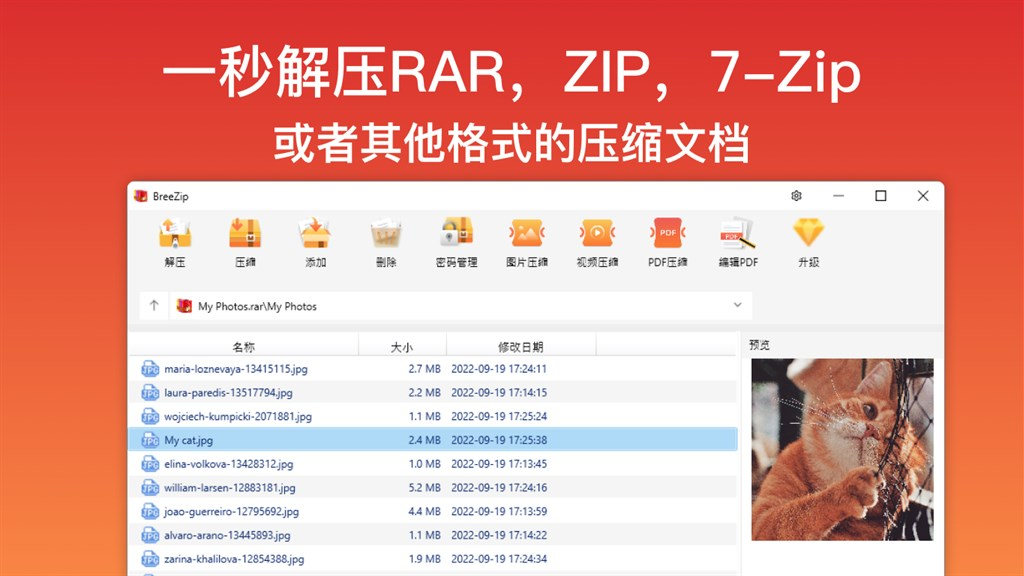Select zarina-khalilova-12854388.jpg
Image resolution: width=1024 pixels, height=576 pixels.
point(300,559)
